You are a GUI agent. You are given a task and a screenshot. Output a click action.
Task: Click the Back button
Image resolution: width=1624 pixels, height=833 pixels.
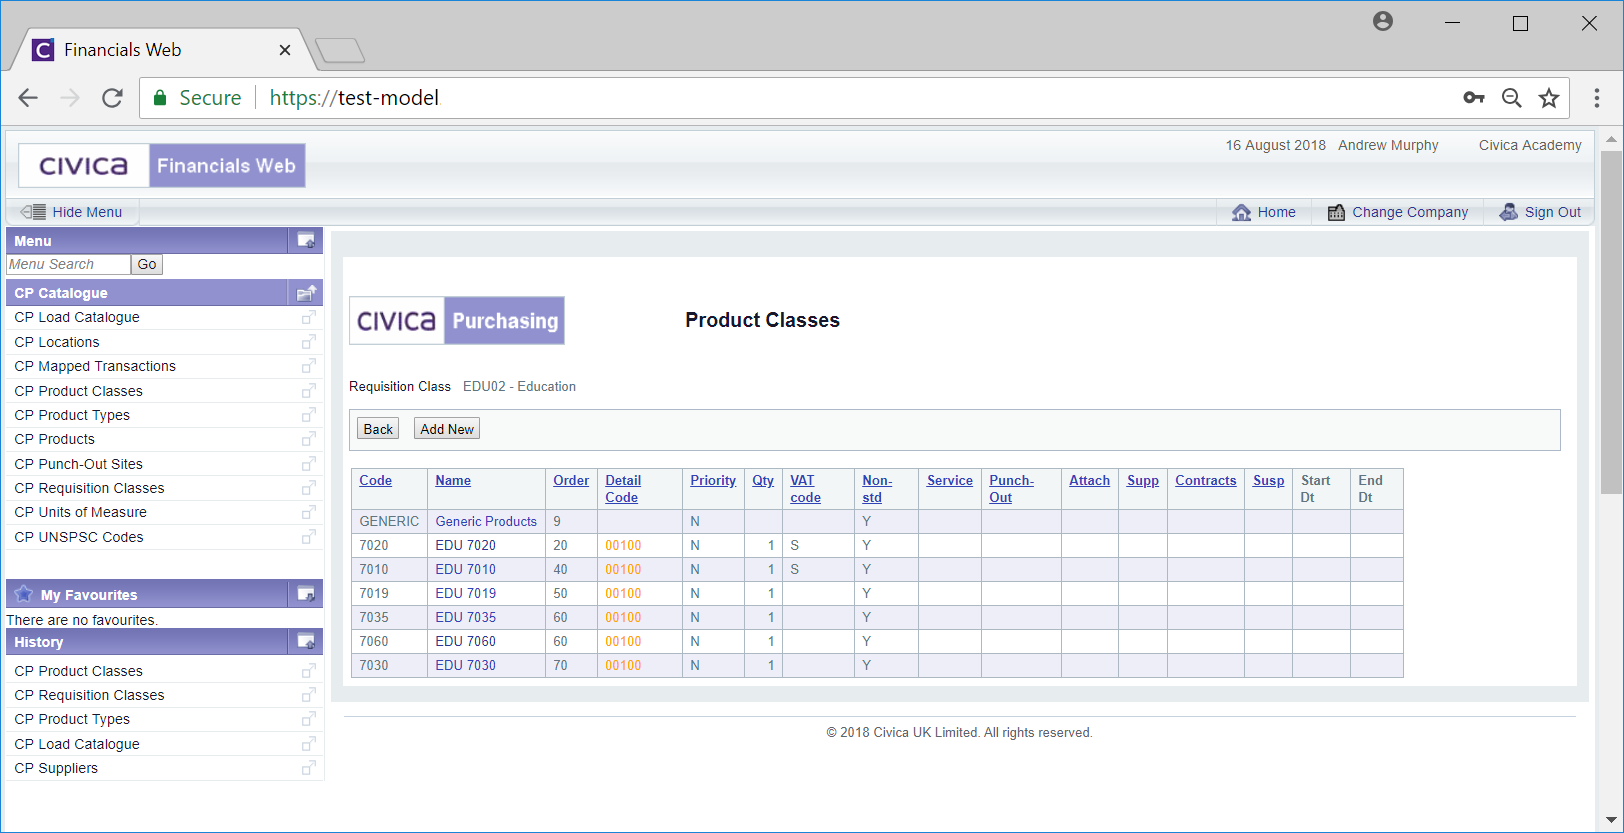pyautogui.click(x=378, y=429)
